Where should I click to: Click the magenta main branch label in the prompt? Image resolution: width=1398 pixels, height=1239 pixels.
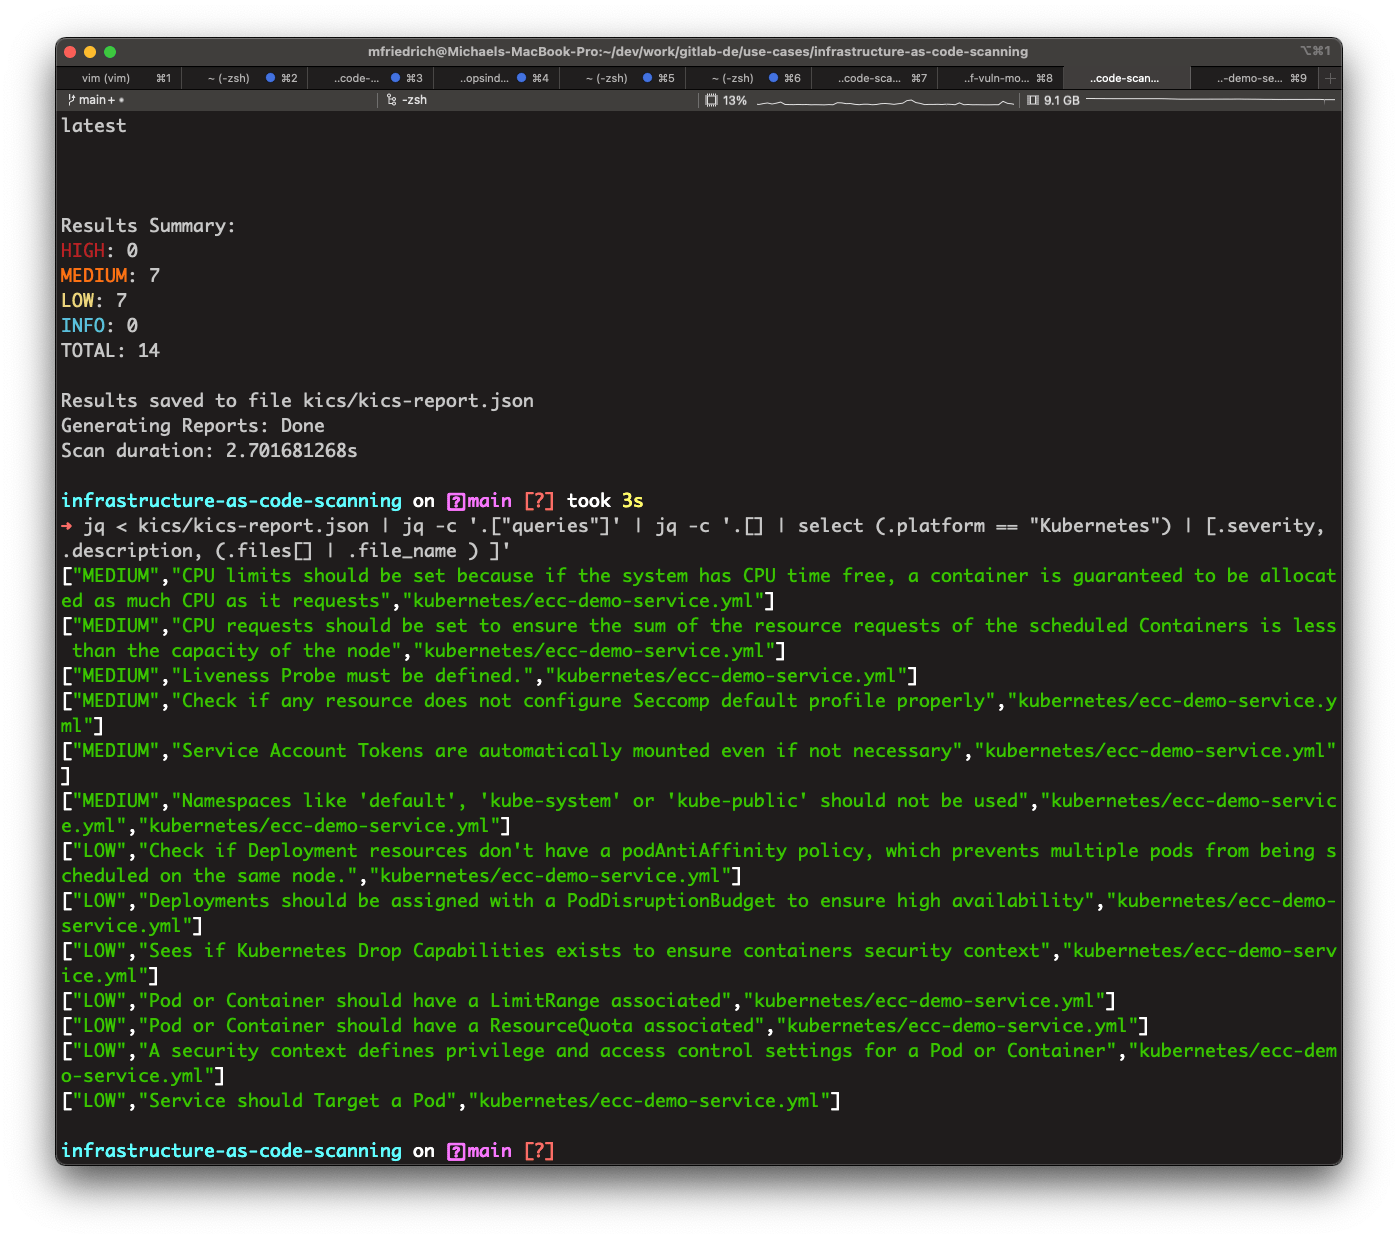pyautogui.click(x=489, y=500)
